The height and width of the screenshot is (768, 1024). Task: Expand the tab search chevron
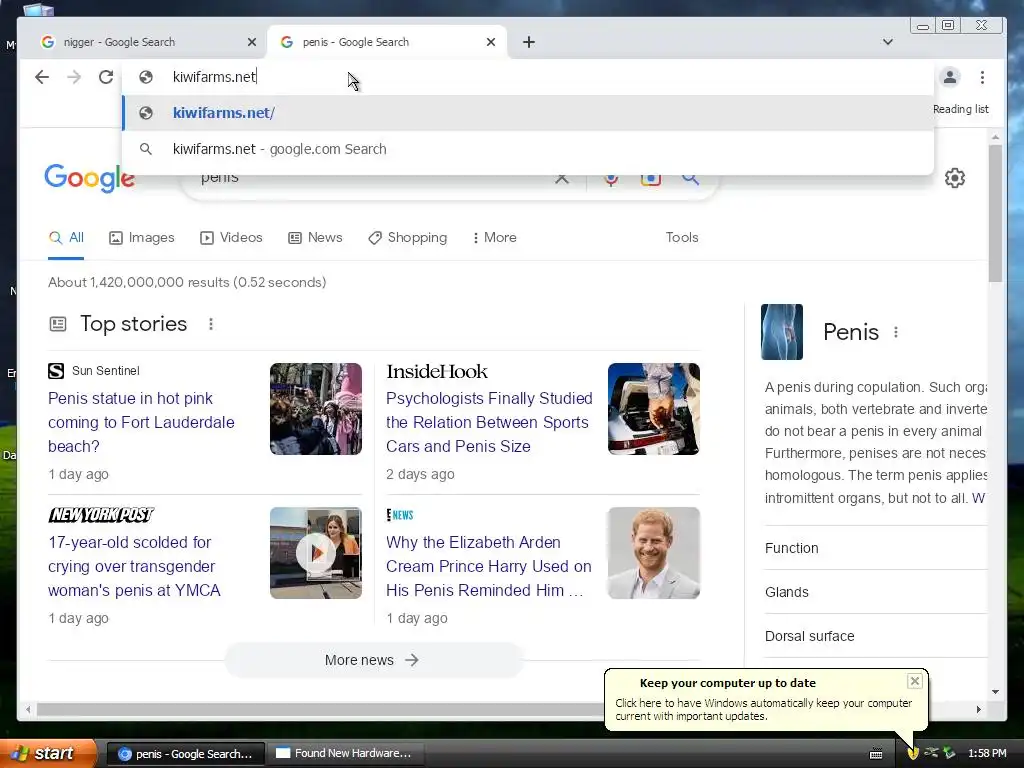[x=888, y=42]
